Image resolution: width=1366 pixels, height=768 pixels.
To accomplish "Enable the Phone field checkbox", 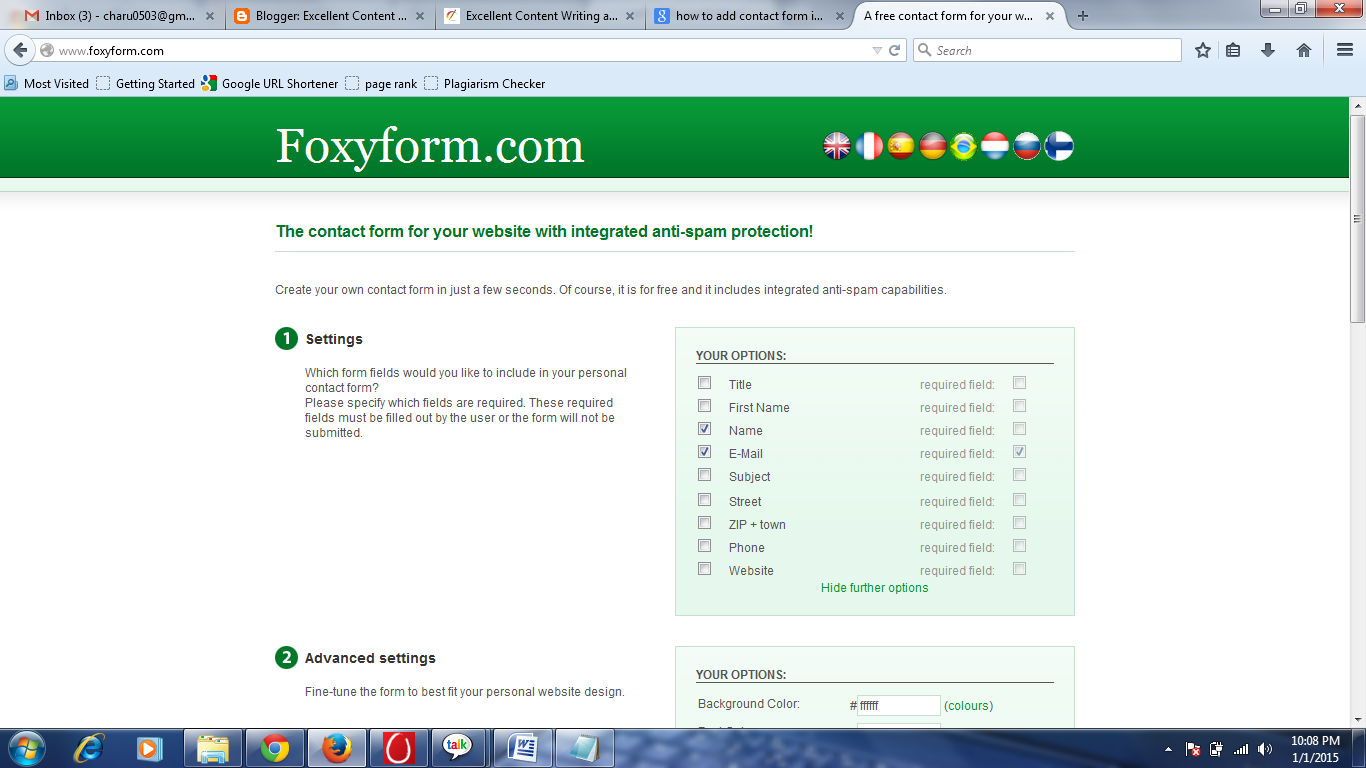I will [705, 546].
